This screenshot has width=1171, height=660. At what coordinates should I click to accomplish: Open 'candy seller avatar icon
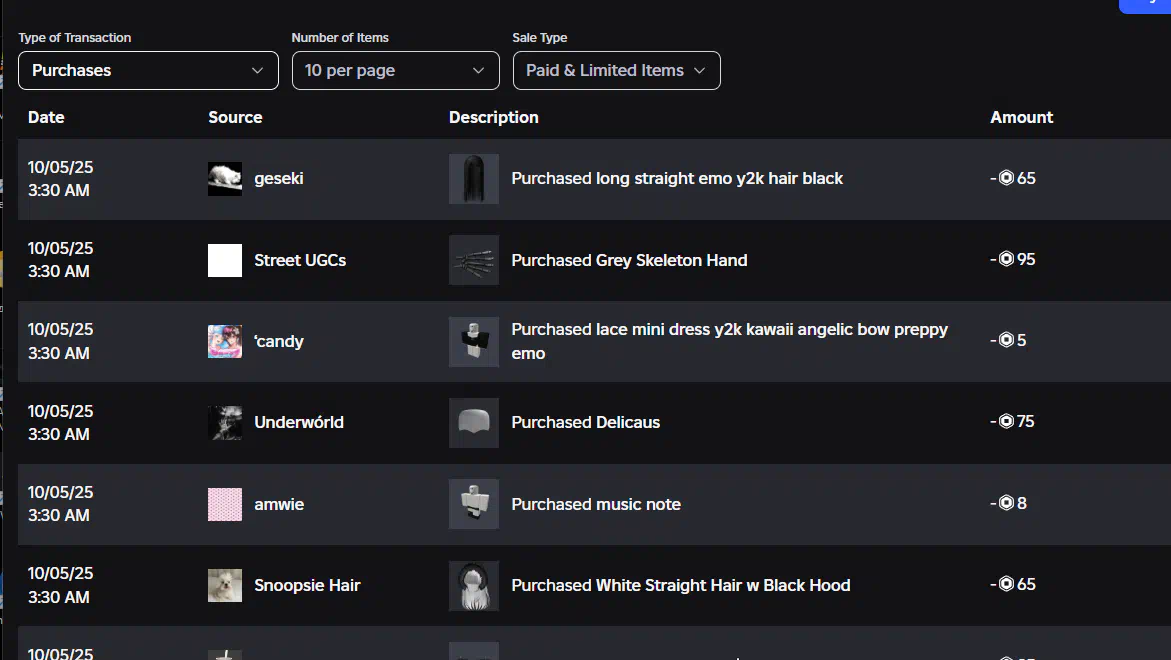225,341
